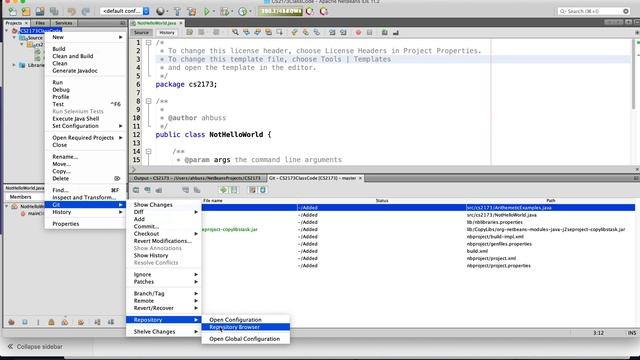This screenshot has width=640, height=360.
Task: Click the Path column header in Git table
Action: coord(551,200)
